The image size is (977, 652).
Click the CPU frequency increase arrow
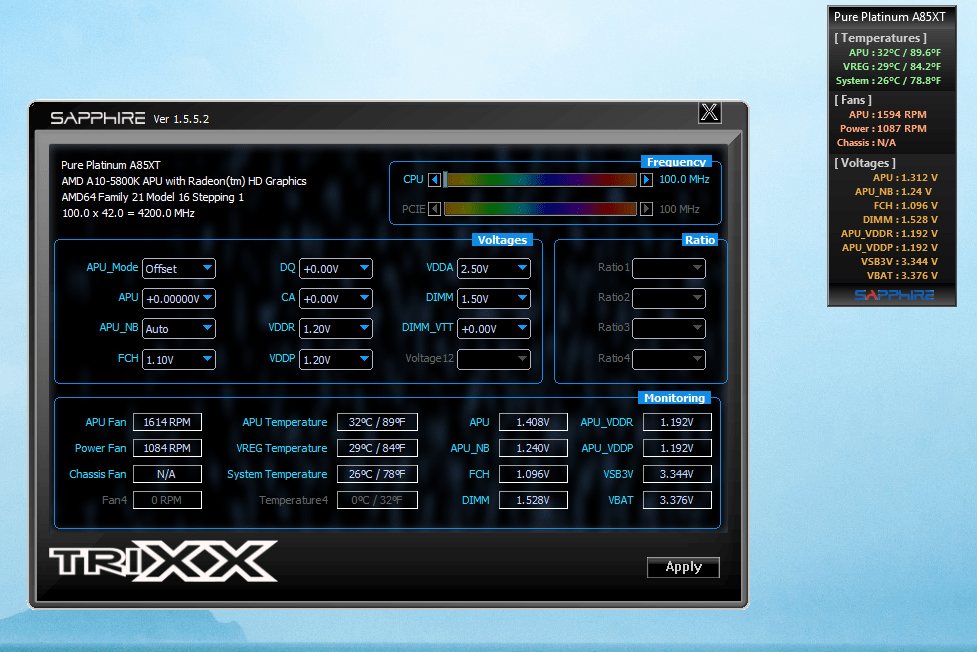pos(646,180)
